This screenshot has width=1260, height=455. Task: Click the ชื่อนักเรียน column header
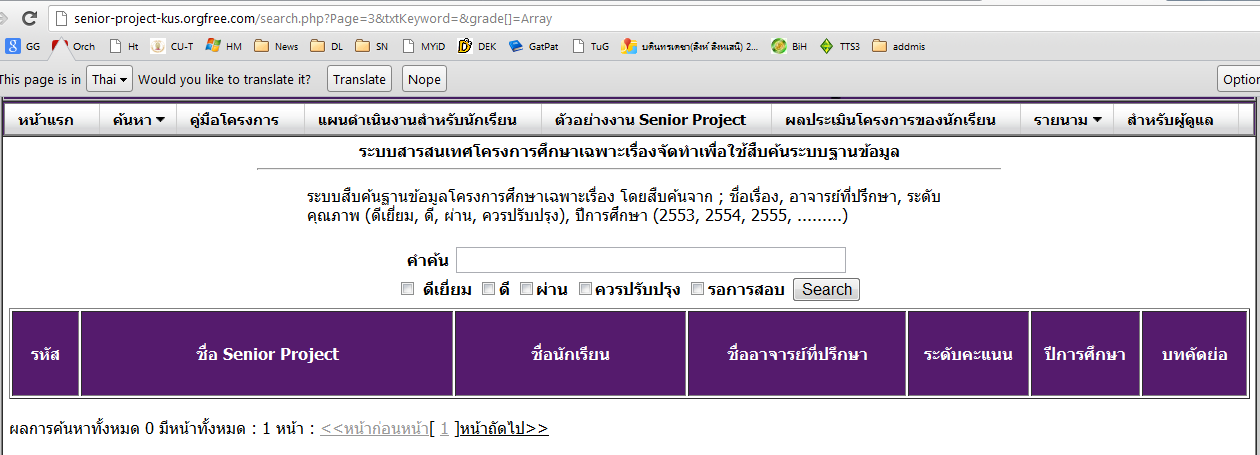tap(571, 354)
